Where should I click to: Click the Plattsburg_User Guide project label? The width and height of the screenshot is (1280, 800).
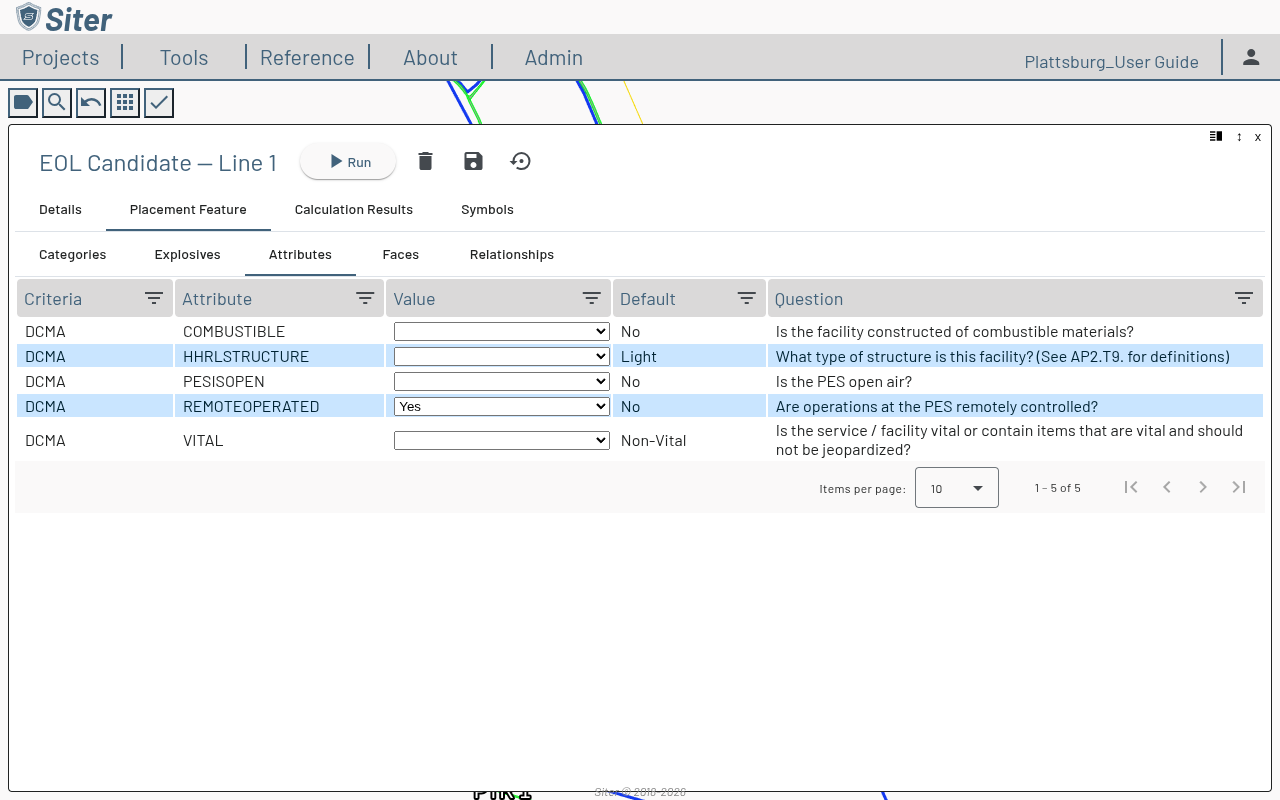tap(1111, 62)
